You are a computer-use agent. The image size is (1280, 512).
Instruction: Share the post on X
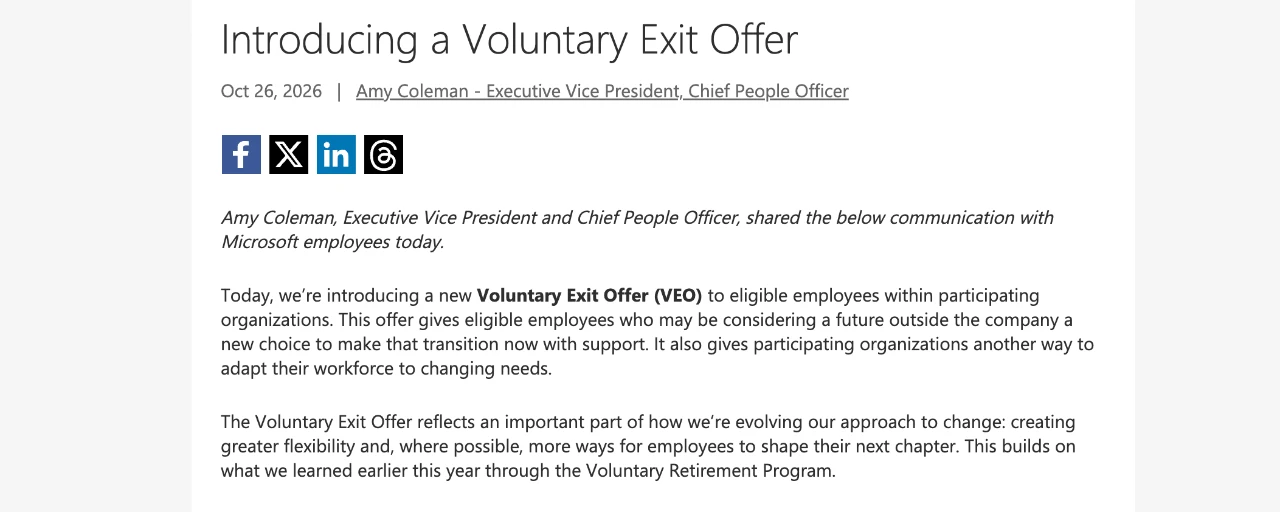coord(289,155)
